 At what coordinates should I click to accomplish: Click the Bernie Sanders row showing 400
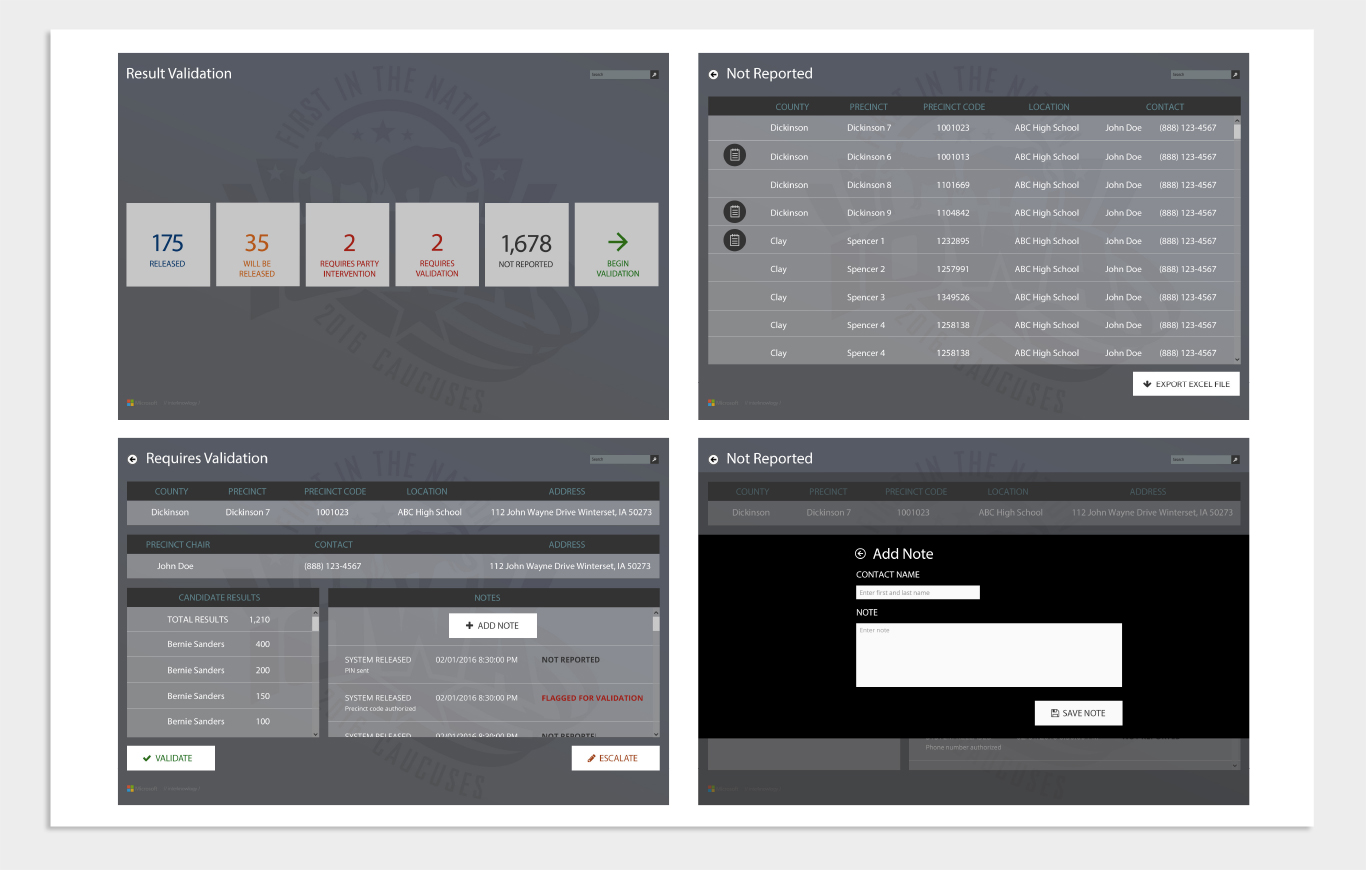(x=219, y=645)
